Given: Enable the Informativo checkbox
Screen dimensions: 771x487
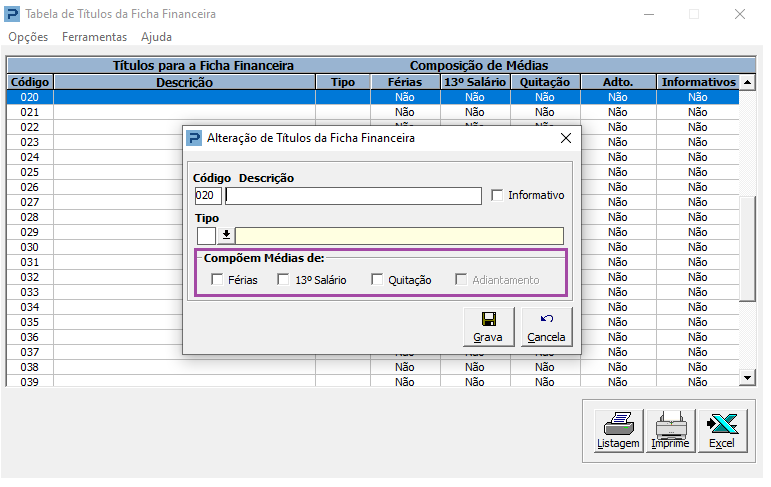Looking at the screenshot, I should (x=498, y=195).
